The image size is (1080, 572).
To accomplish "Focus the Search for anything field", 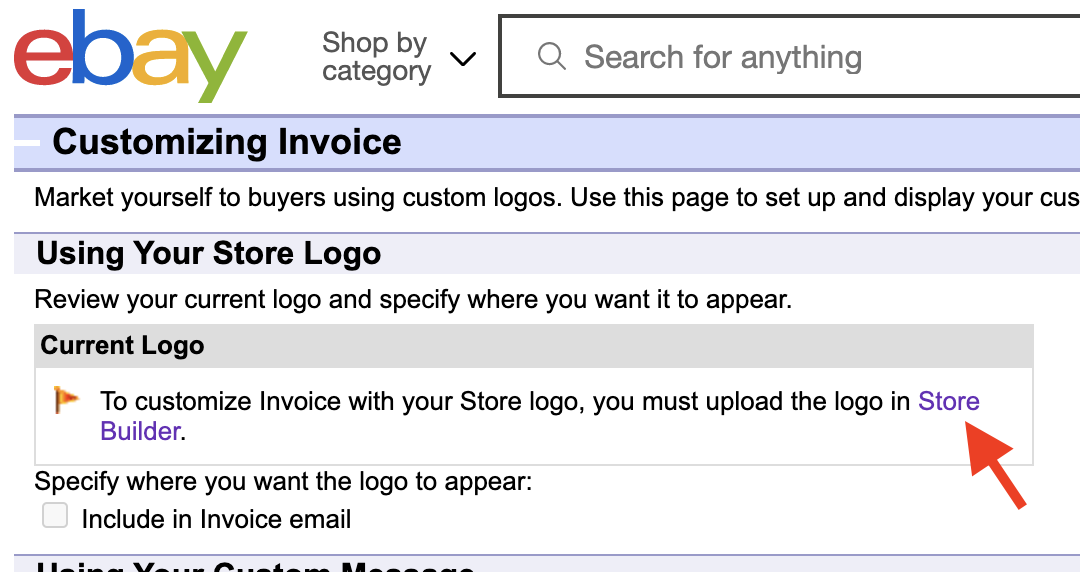I will [x=789, y=57].
